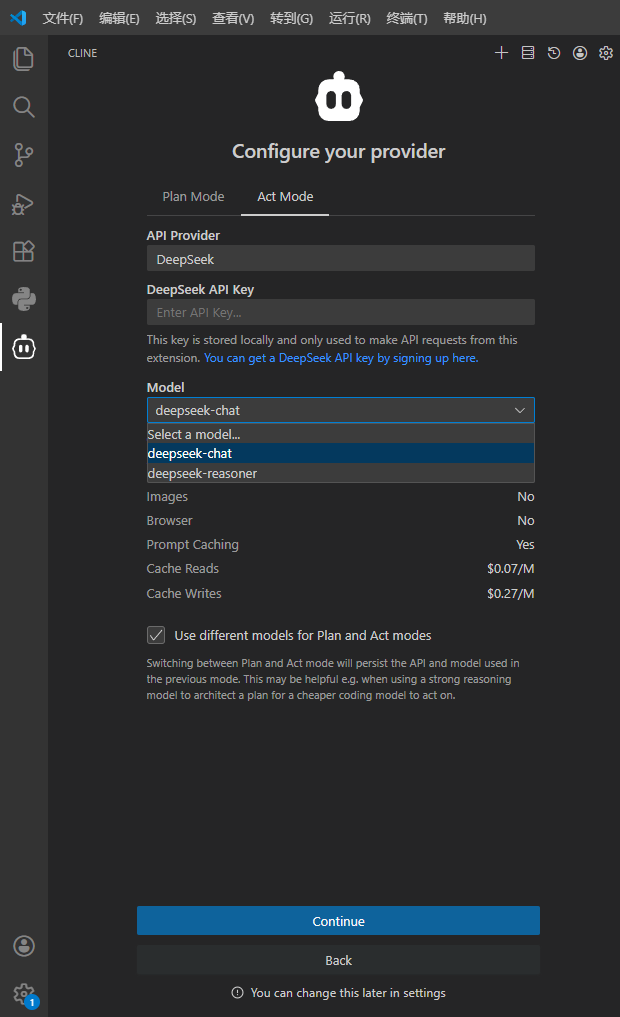Open the 文件(F) menu
This screenshot has width=620, height=1017.
click(63, 18)
